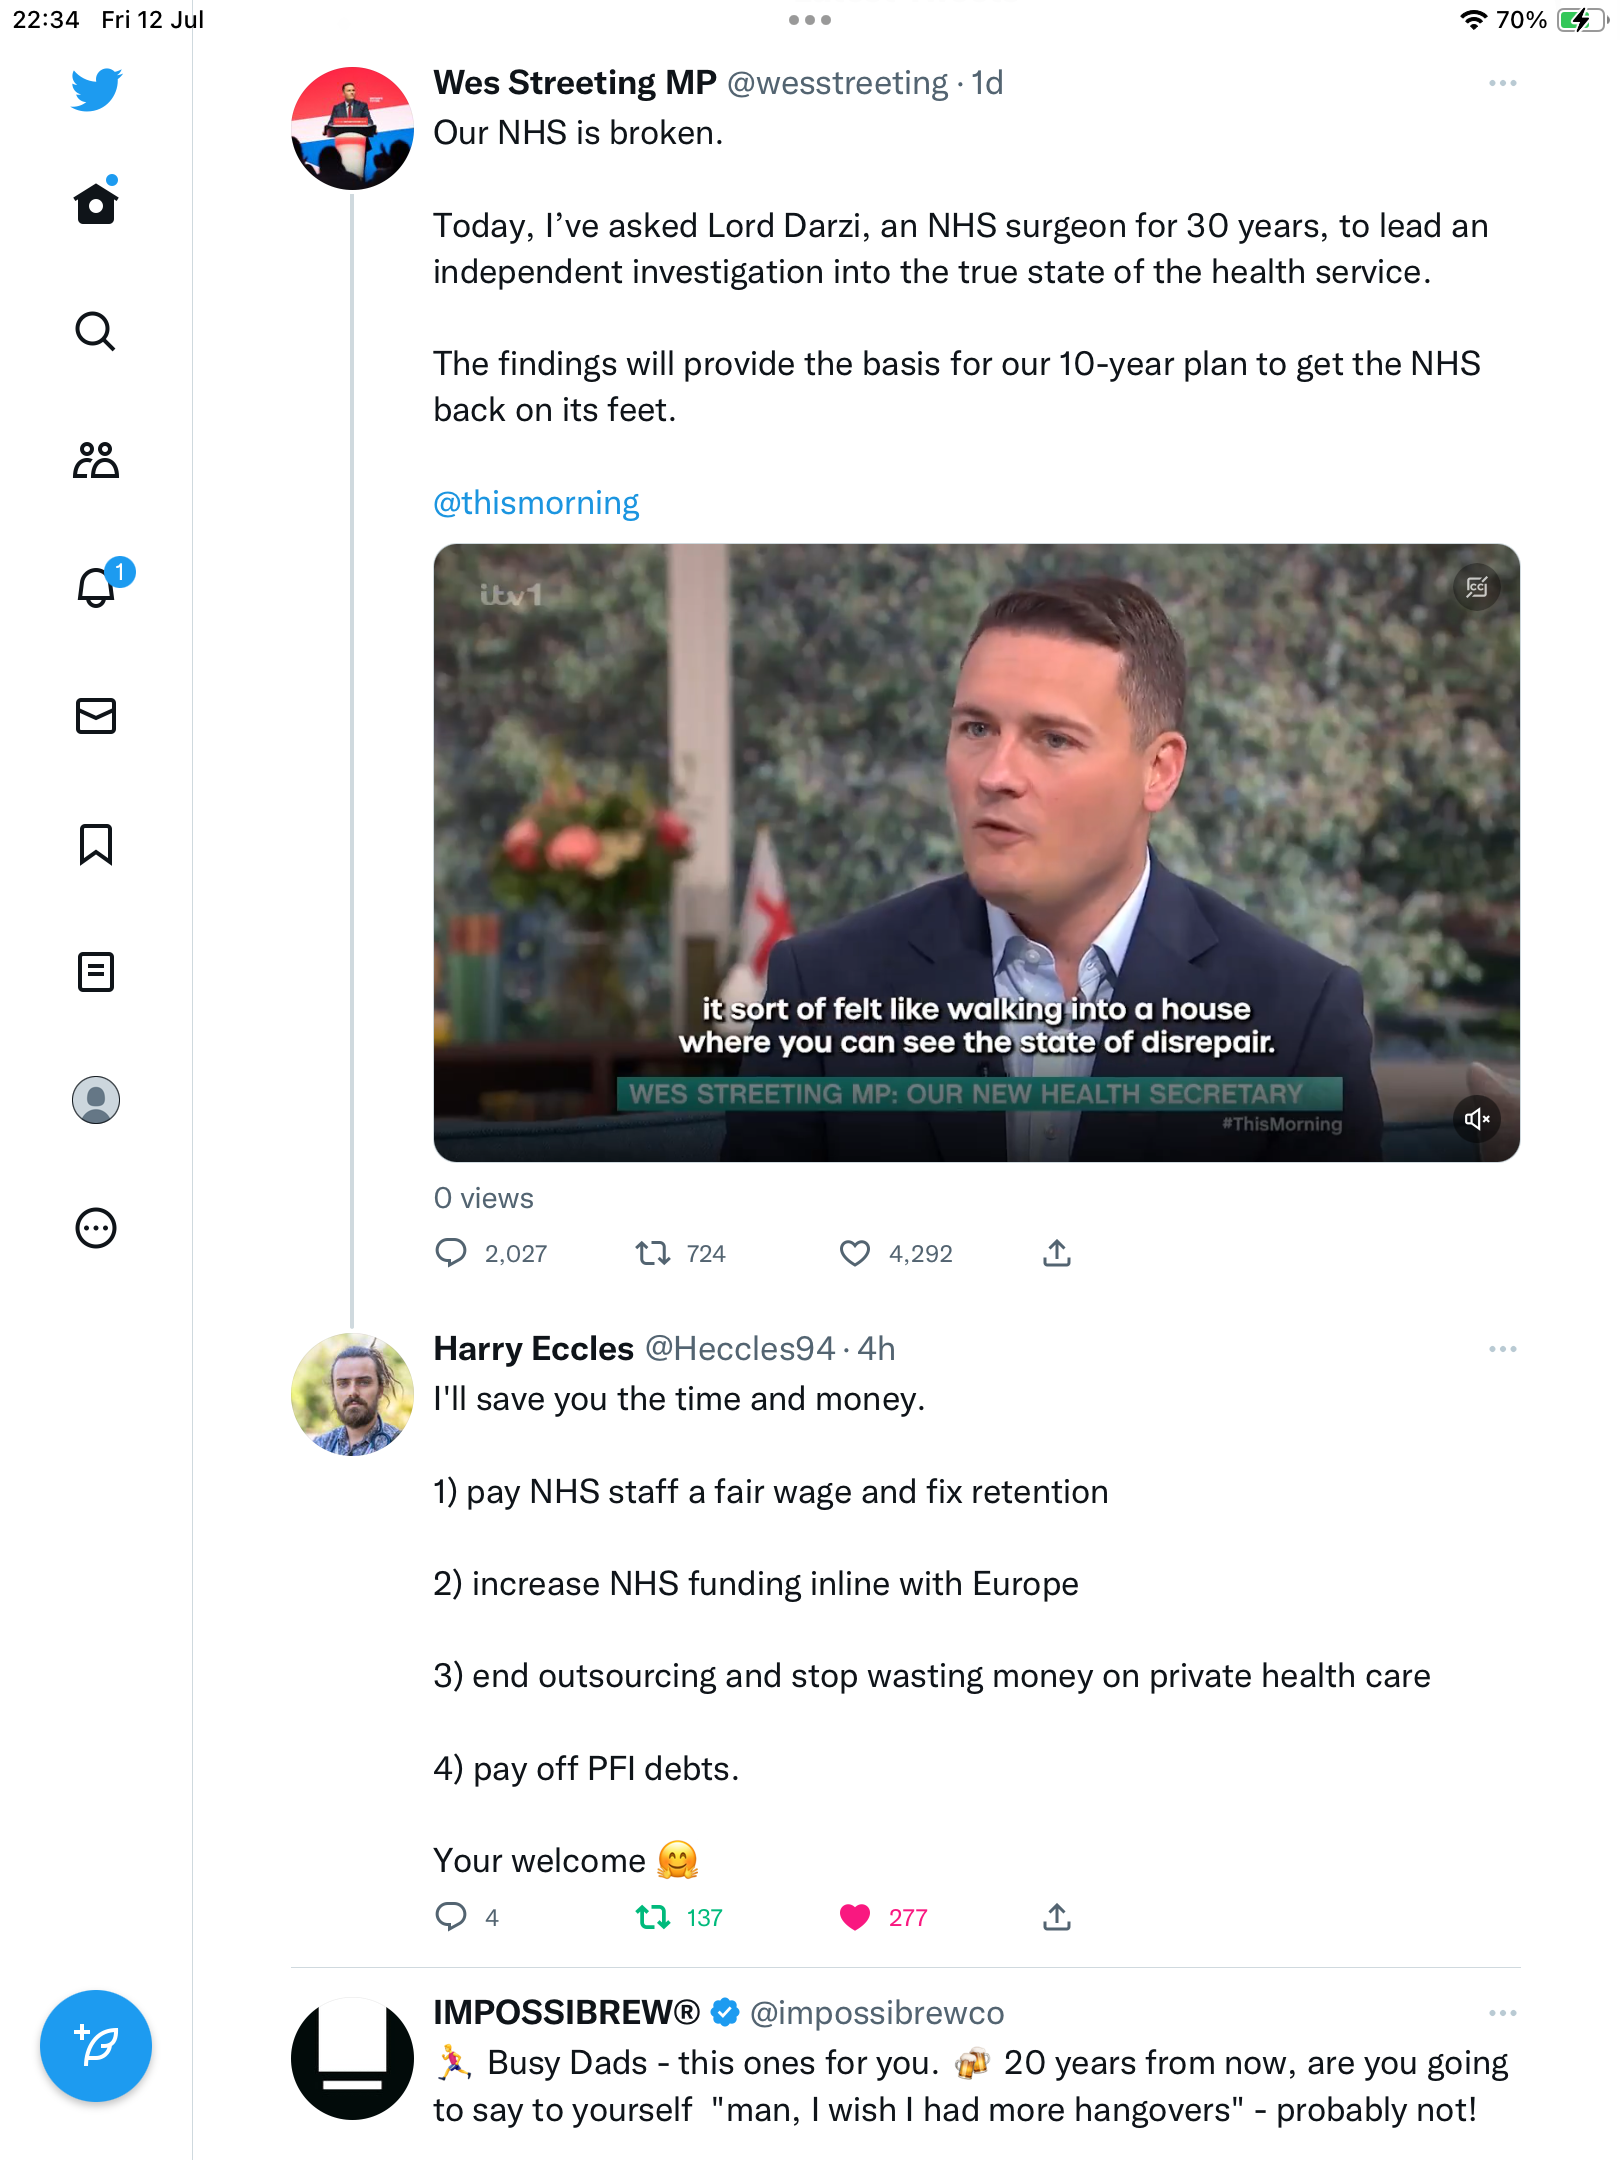This screenshot has height=2160, width=1620.
Task: Open the @thismorning mention link
Action: [x=536, y=502]
